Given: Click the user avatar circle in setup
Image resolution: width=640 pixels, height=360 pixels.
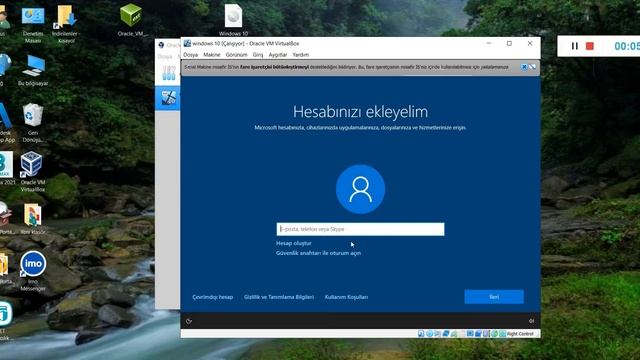Looking at the screenshot, I should pyautogui.click(x=360, y=189).
